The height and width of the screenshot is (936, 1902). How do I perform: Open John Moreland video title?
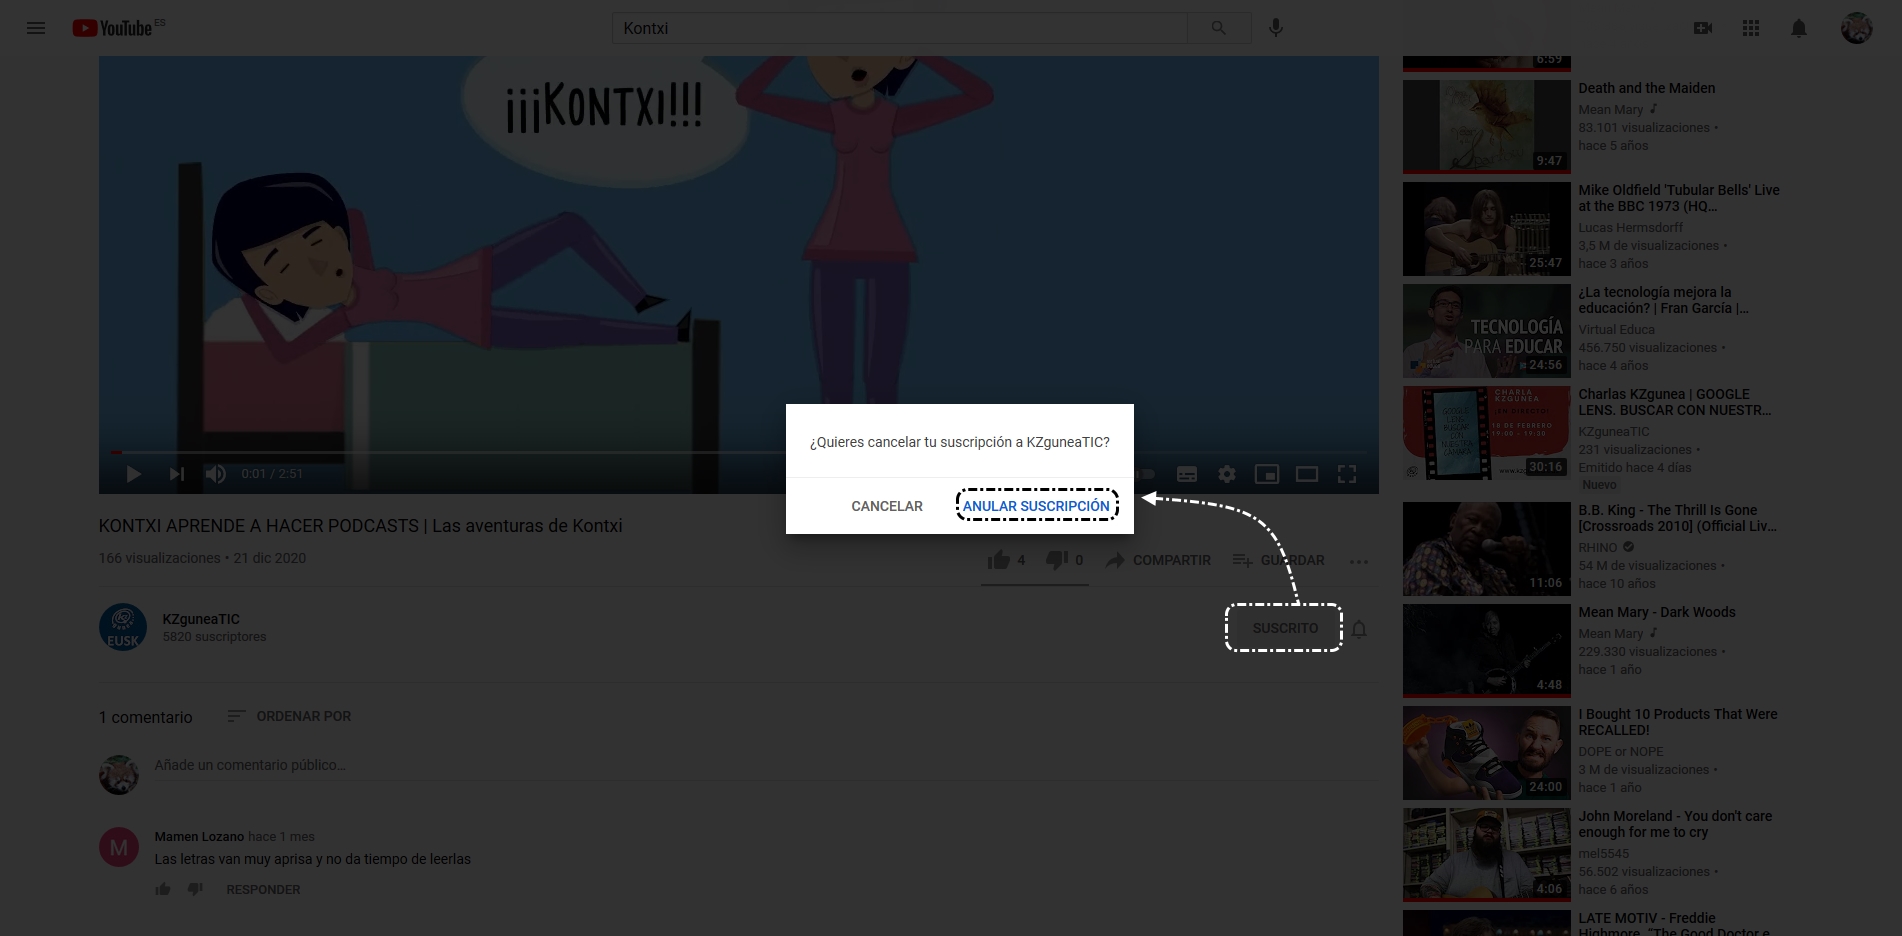[1675, 824]
